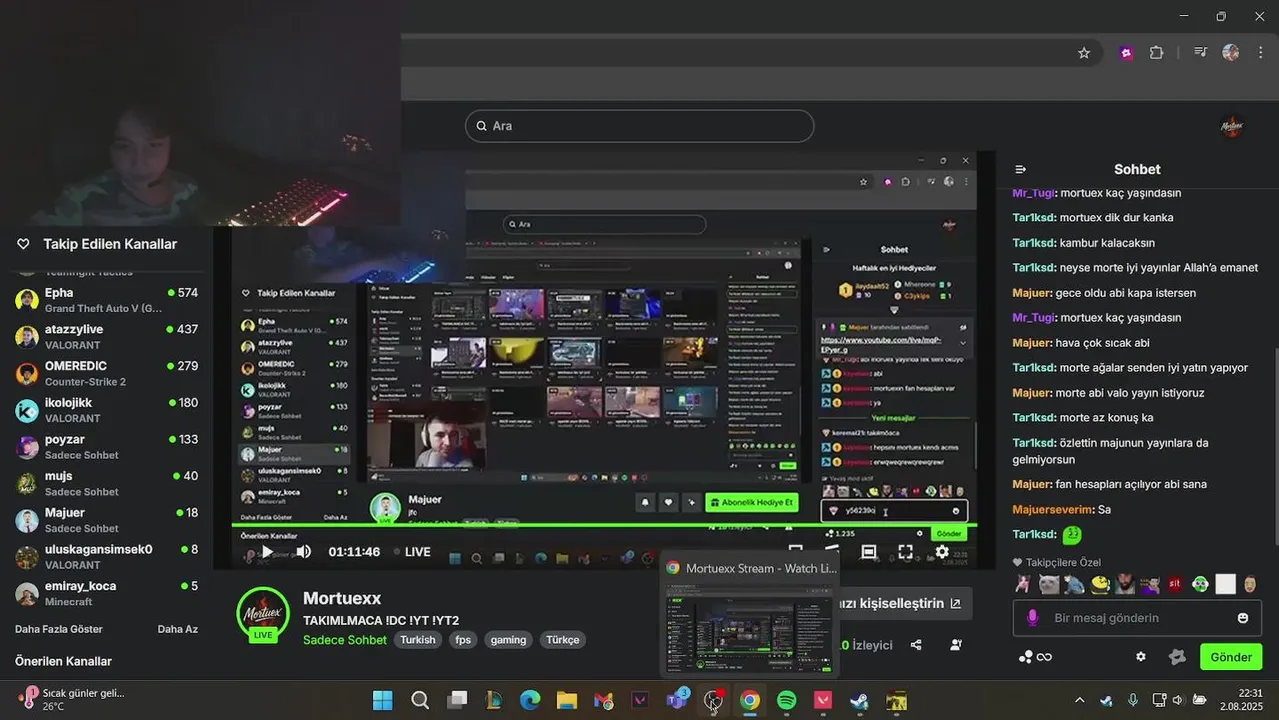1279x720 pixels.
Task: Insert the bearded man face emote
Action: (x=1124, y=584)
